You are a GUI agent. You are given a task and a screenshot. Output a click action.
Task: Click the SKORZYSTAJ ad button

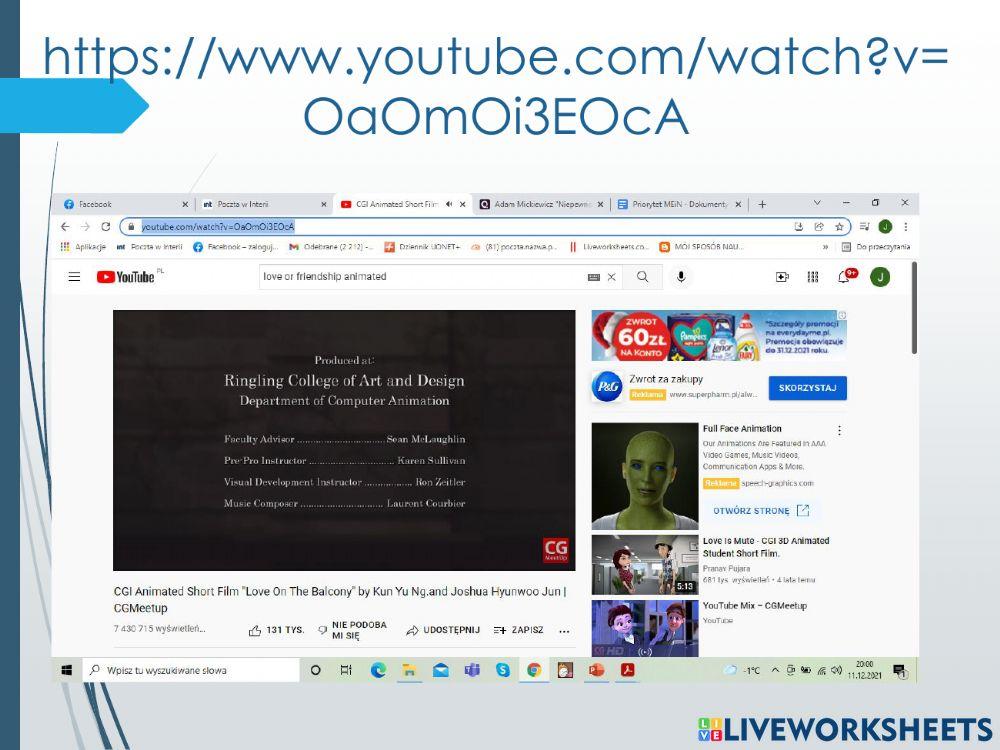807,388
